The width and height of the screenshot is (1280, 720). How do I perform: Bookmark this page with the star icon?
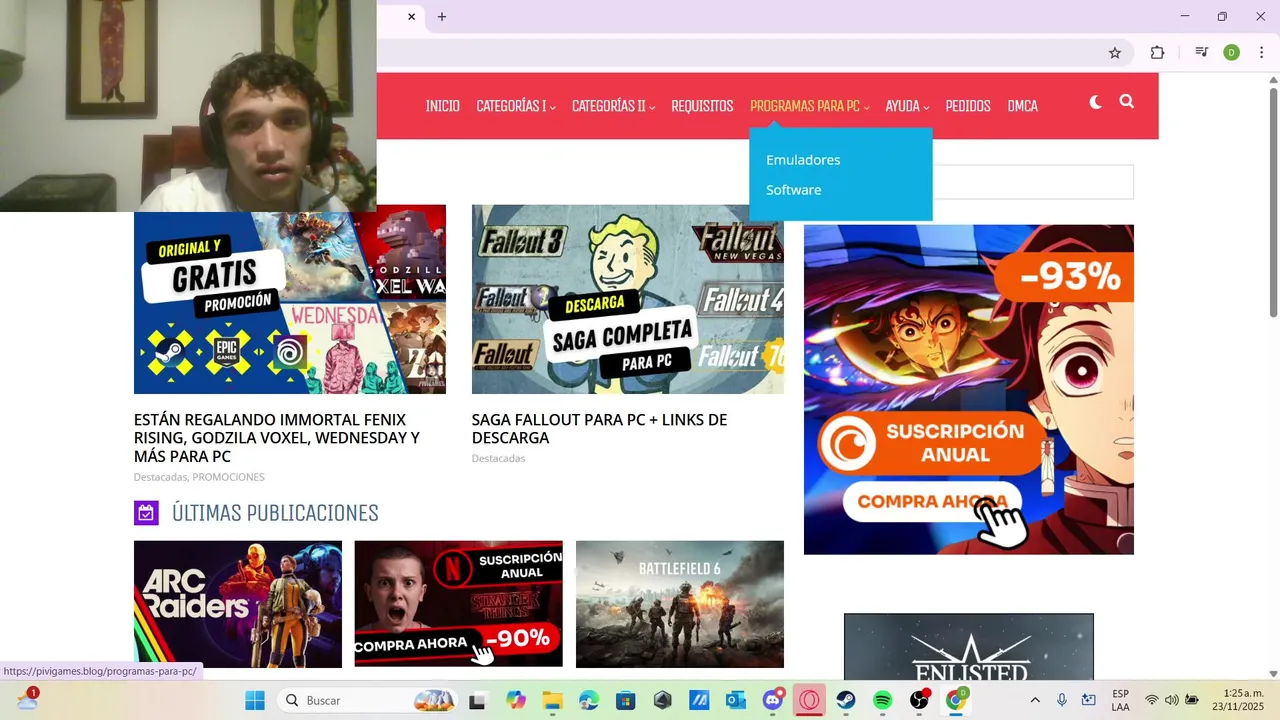pyautogui.click(x=1115, y=53)
